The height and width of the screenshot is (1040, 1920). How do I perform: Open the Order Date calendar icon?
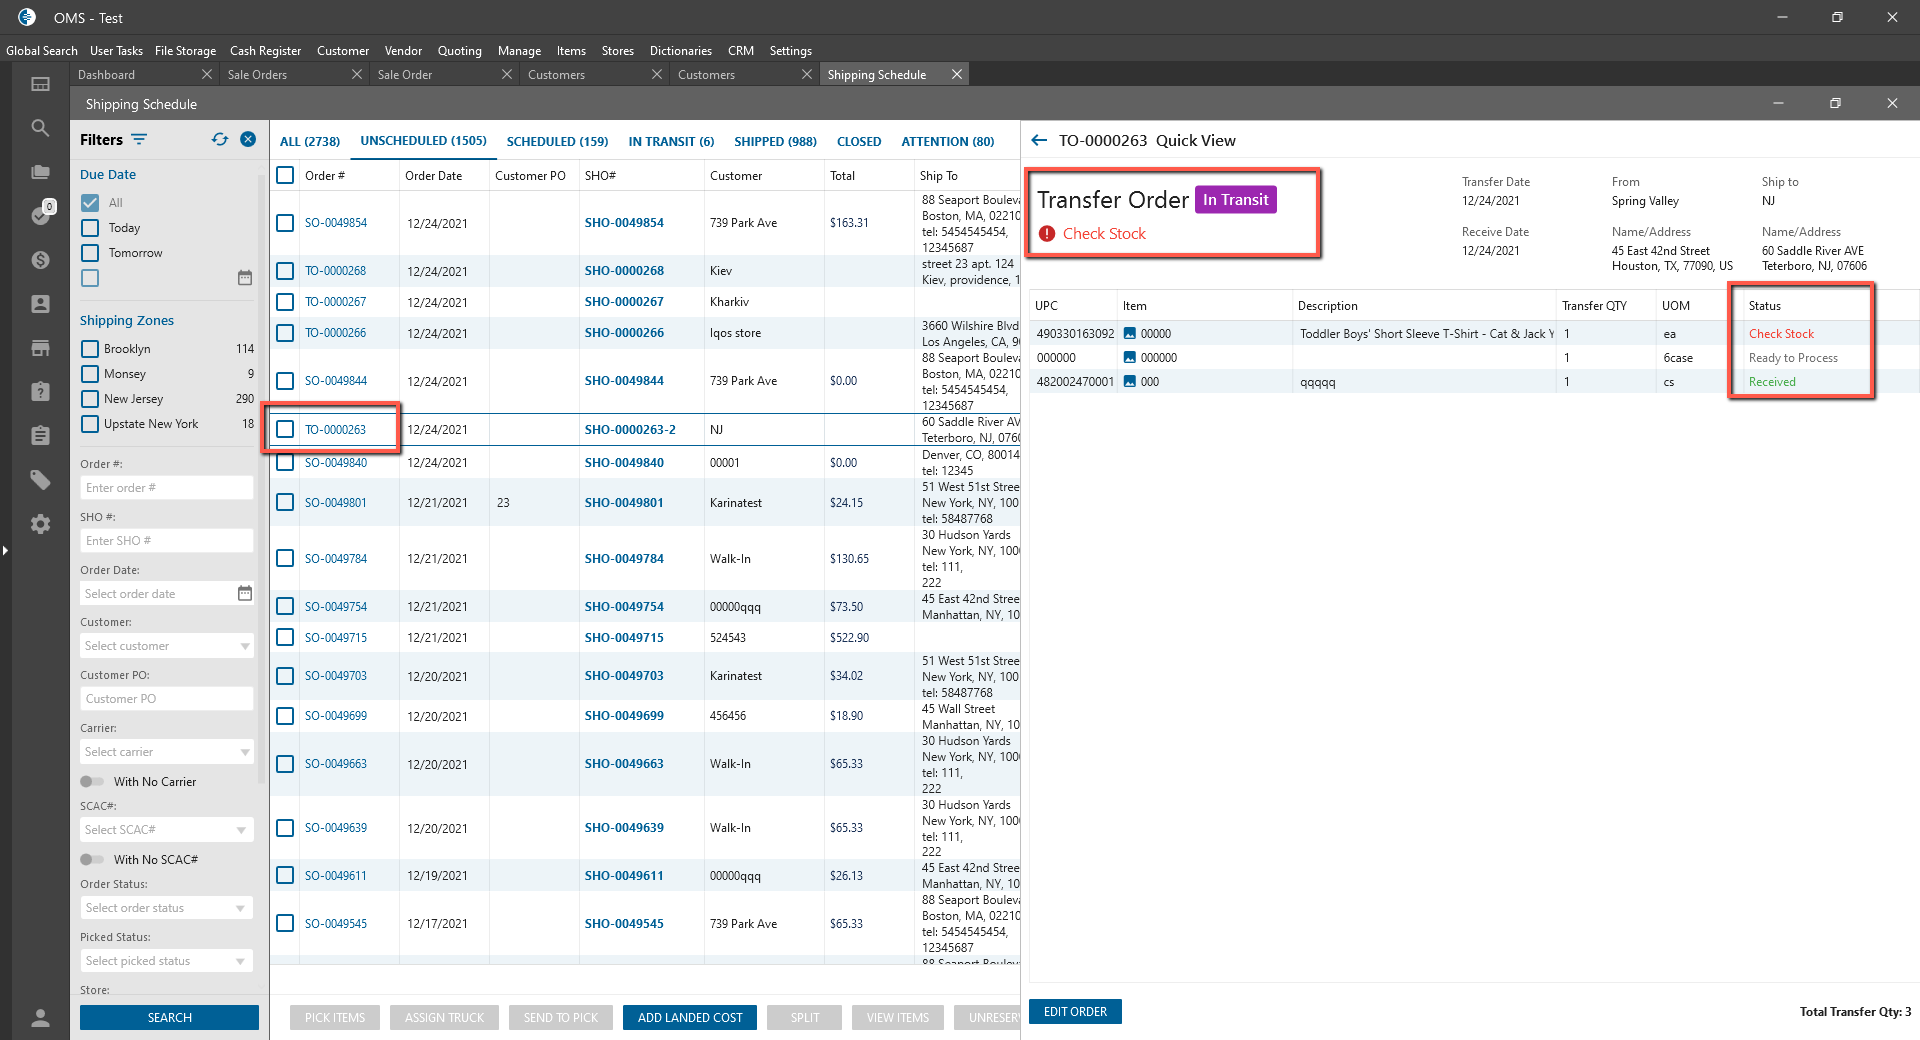tap(245, 593)
